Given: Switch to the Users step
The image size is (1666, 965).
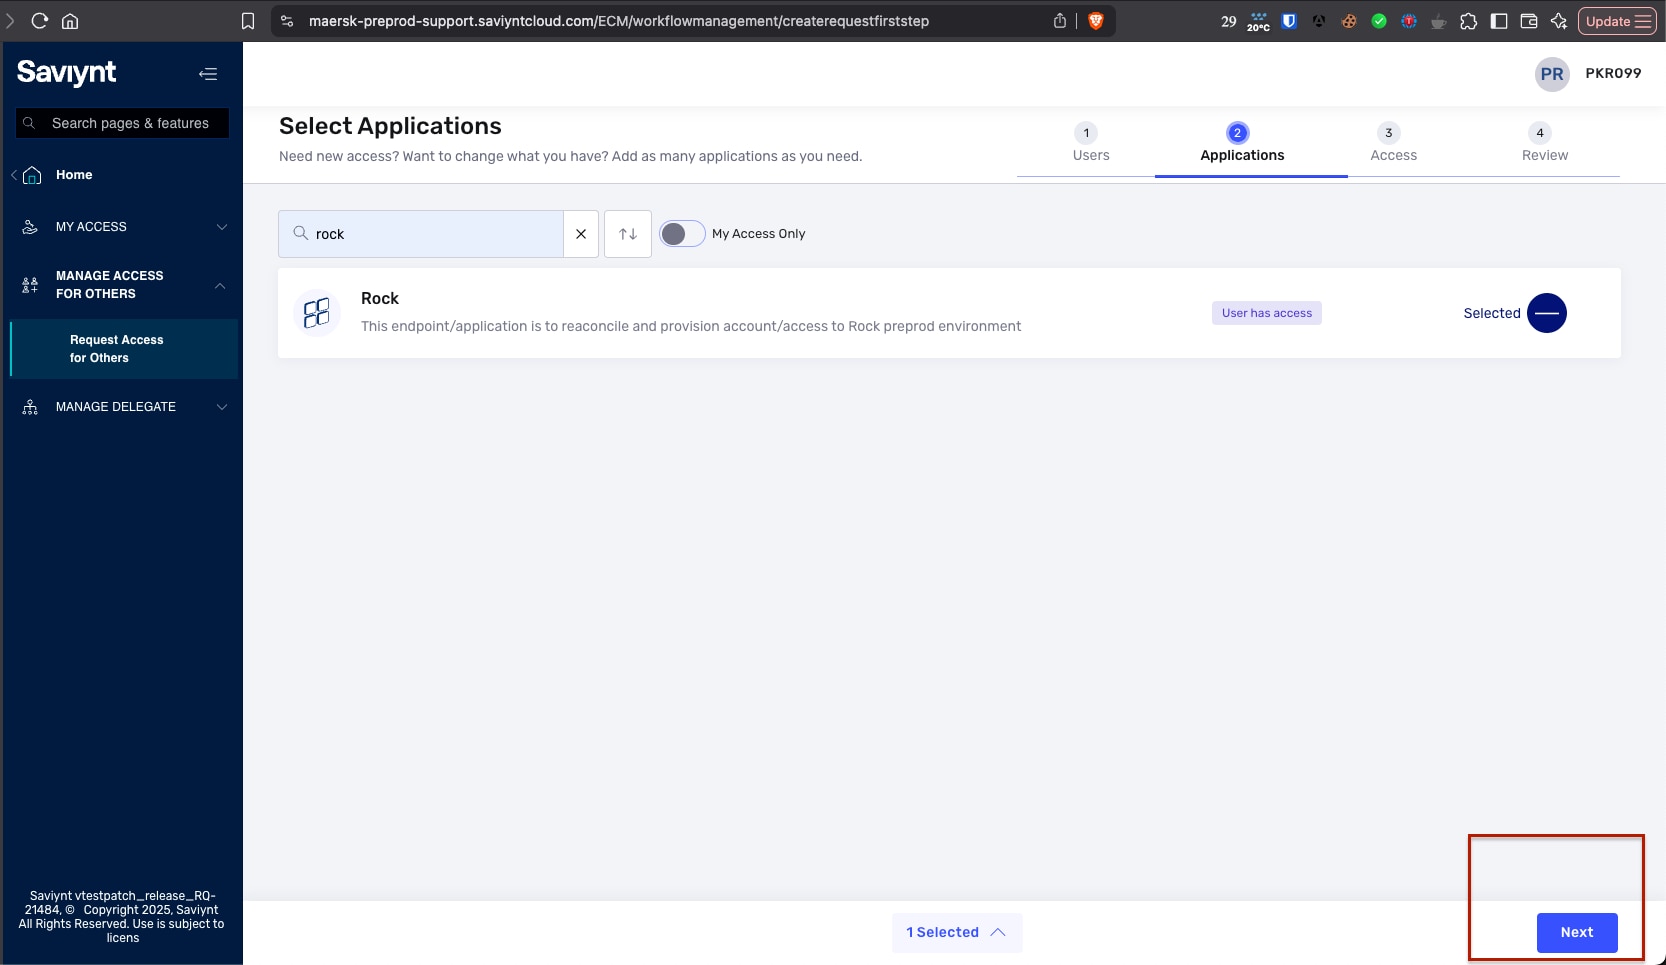Looking at the screenshot, I should click(1090, 141).
